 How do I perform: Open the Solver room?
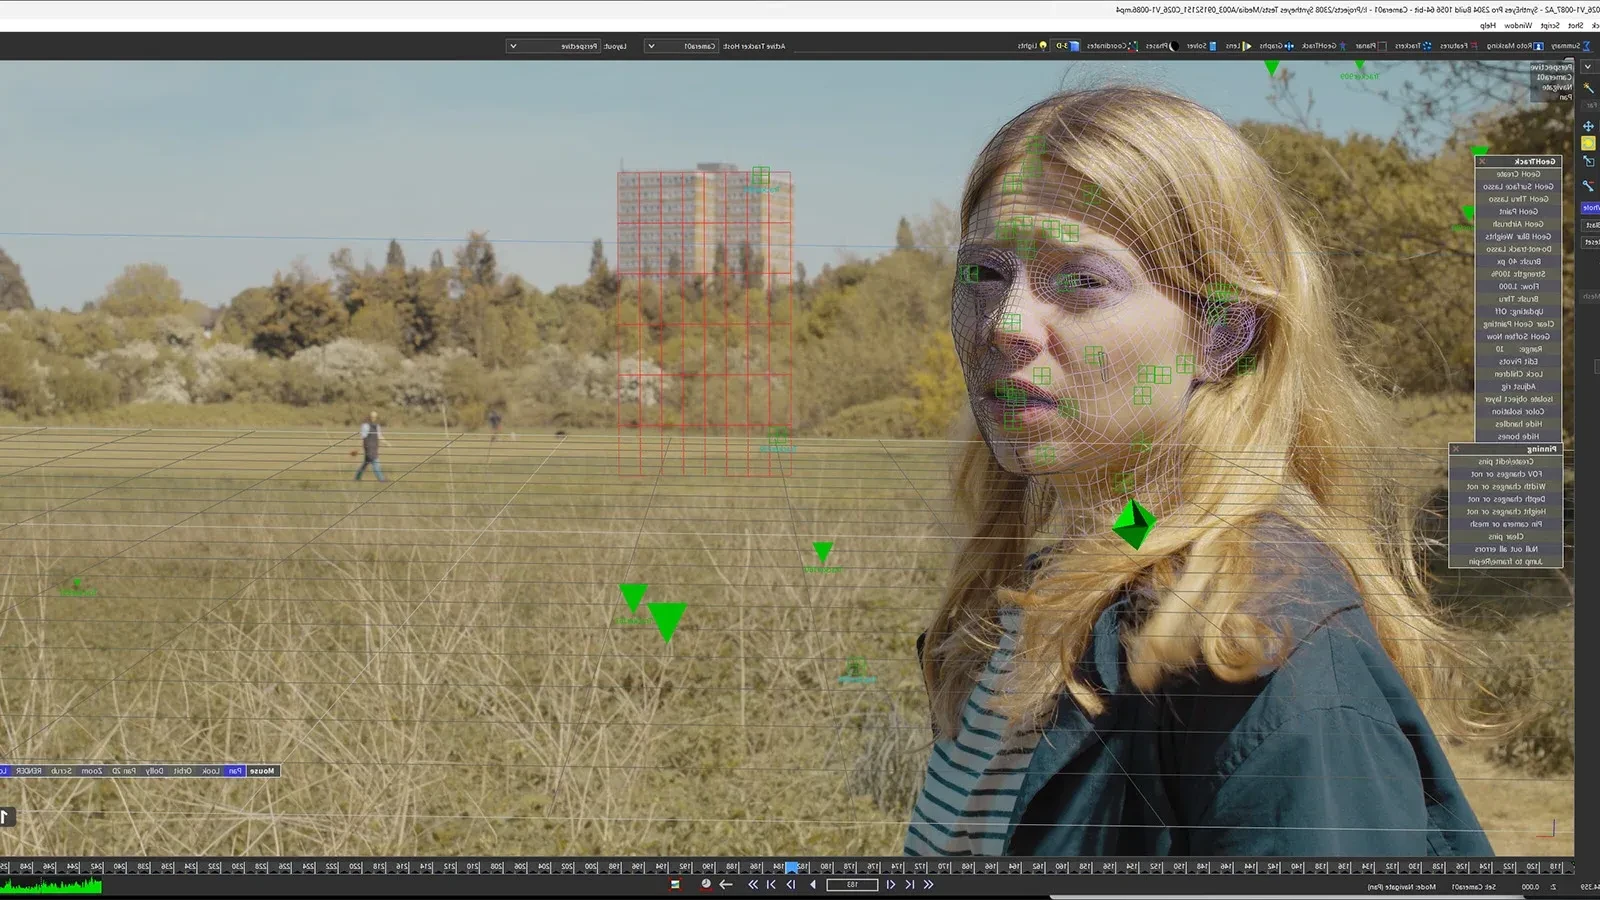click(1201, 46)
